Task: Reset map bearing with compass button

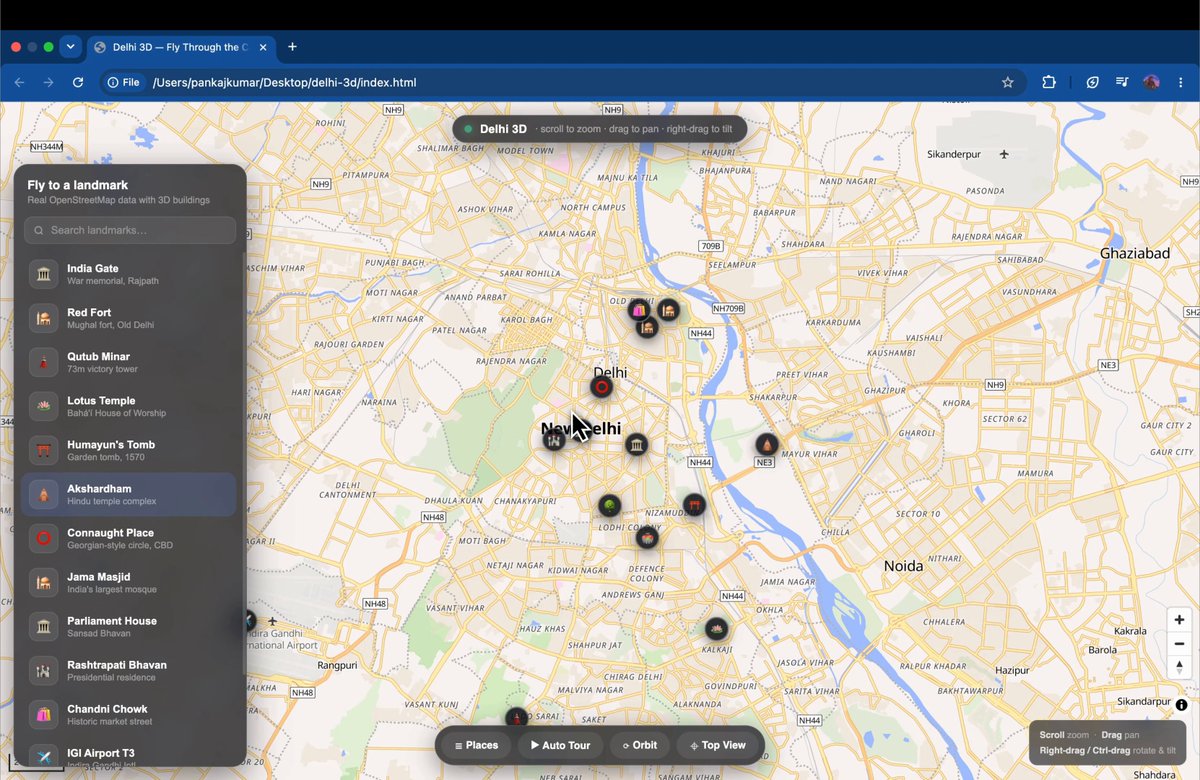Action: point(1179,668)
